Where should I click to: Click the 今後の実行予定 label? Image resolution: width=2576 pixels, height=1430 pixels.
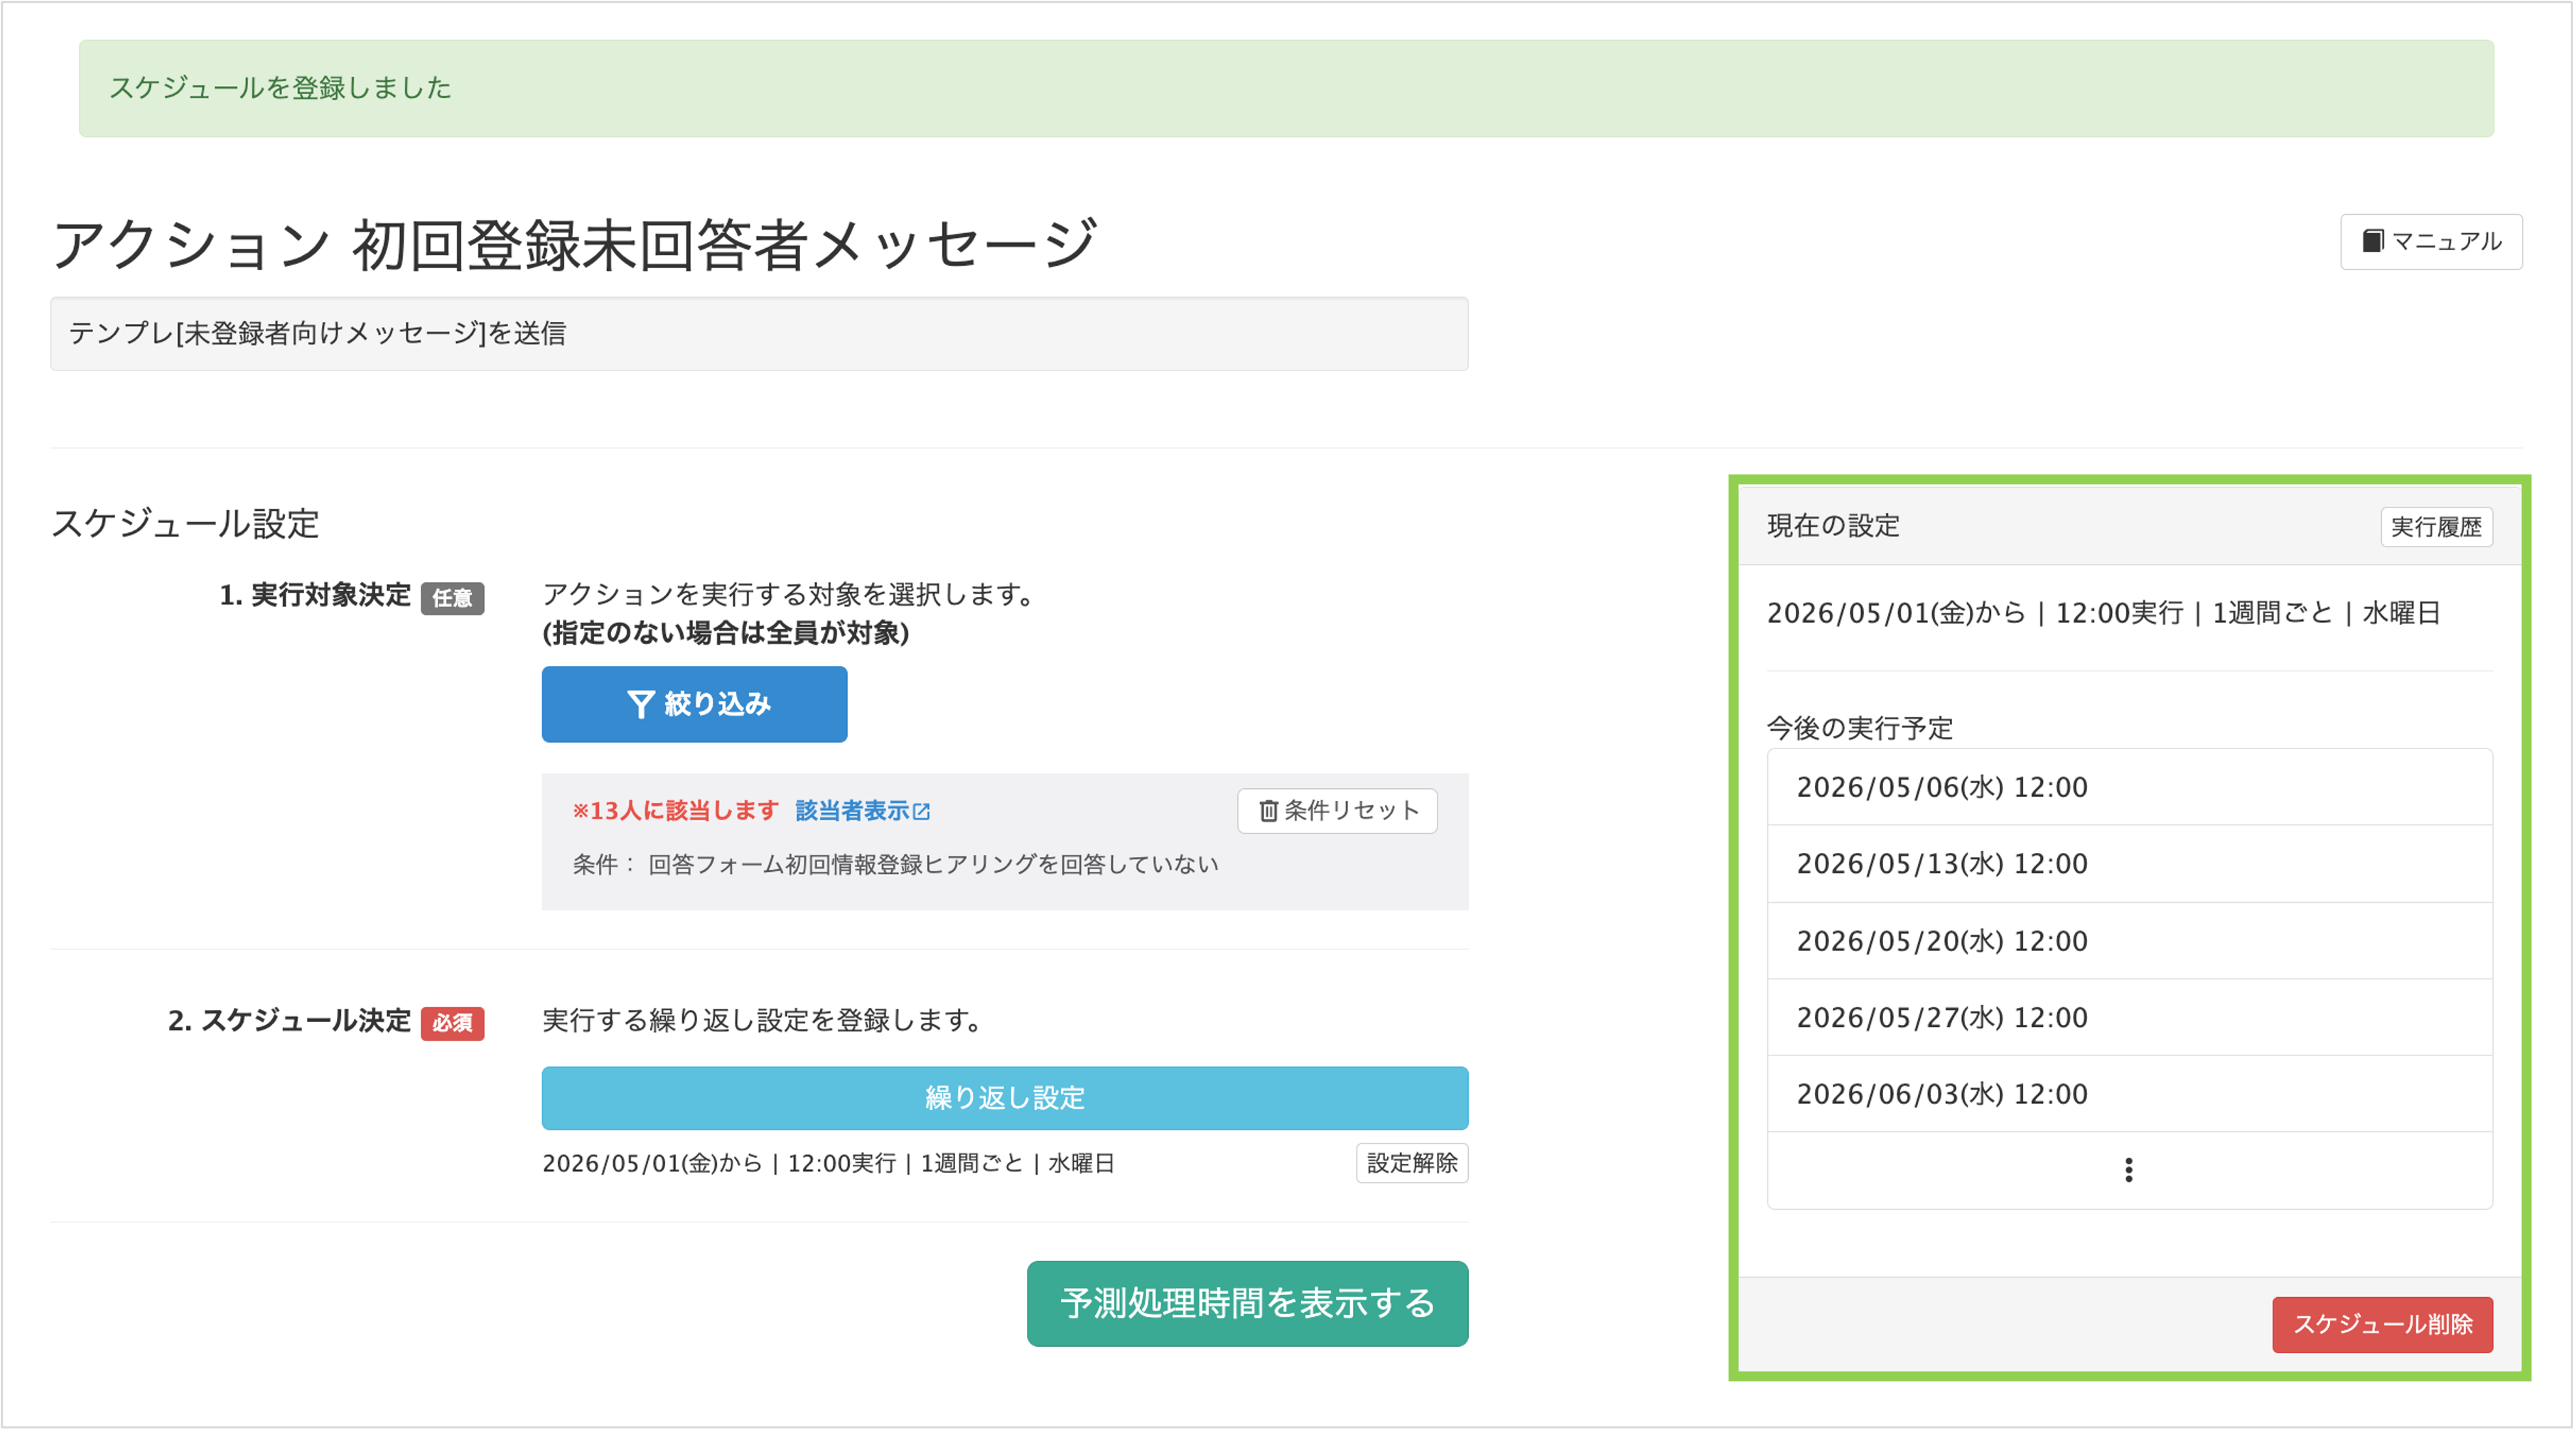[1859, 728]
